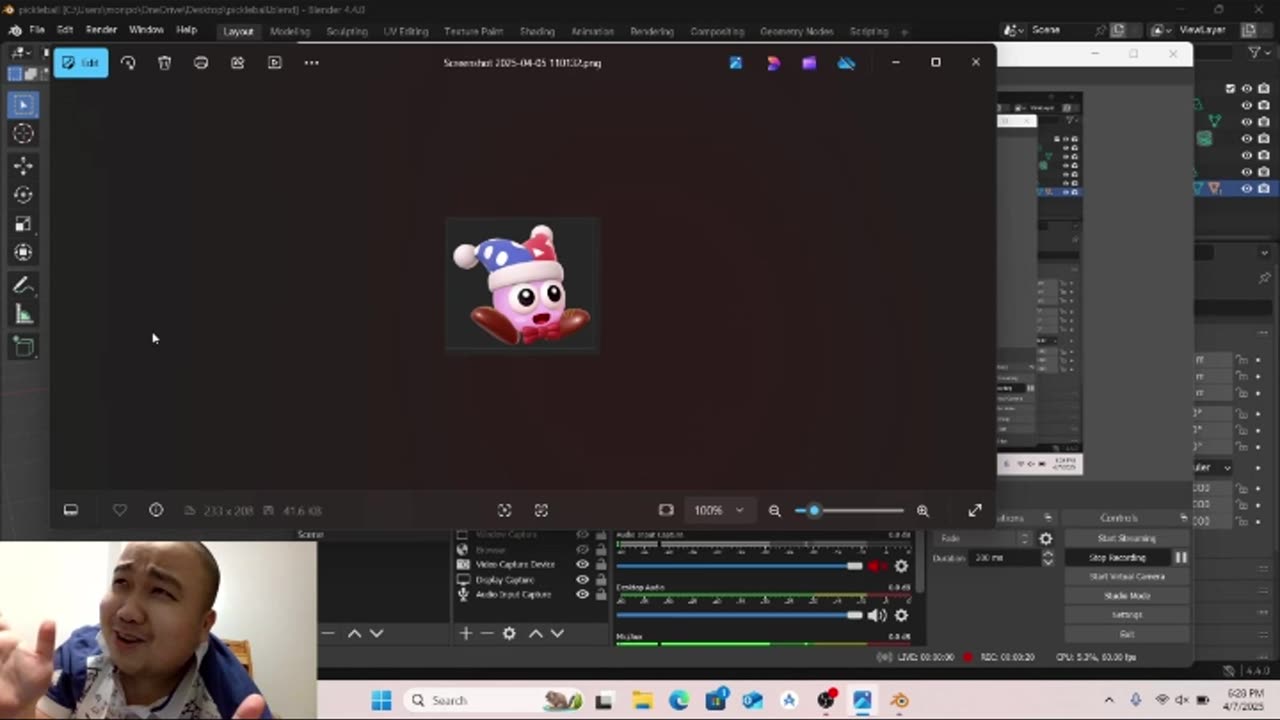Select Blender's Annotate tool
The image size is (1280, 720).
coord(24,286)
